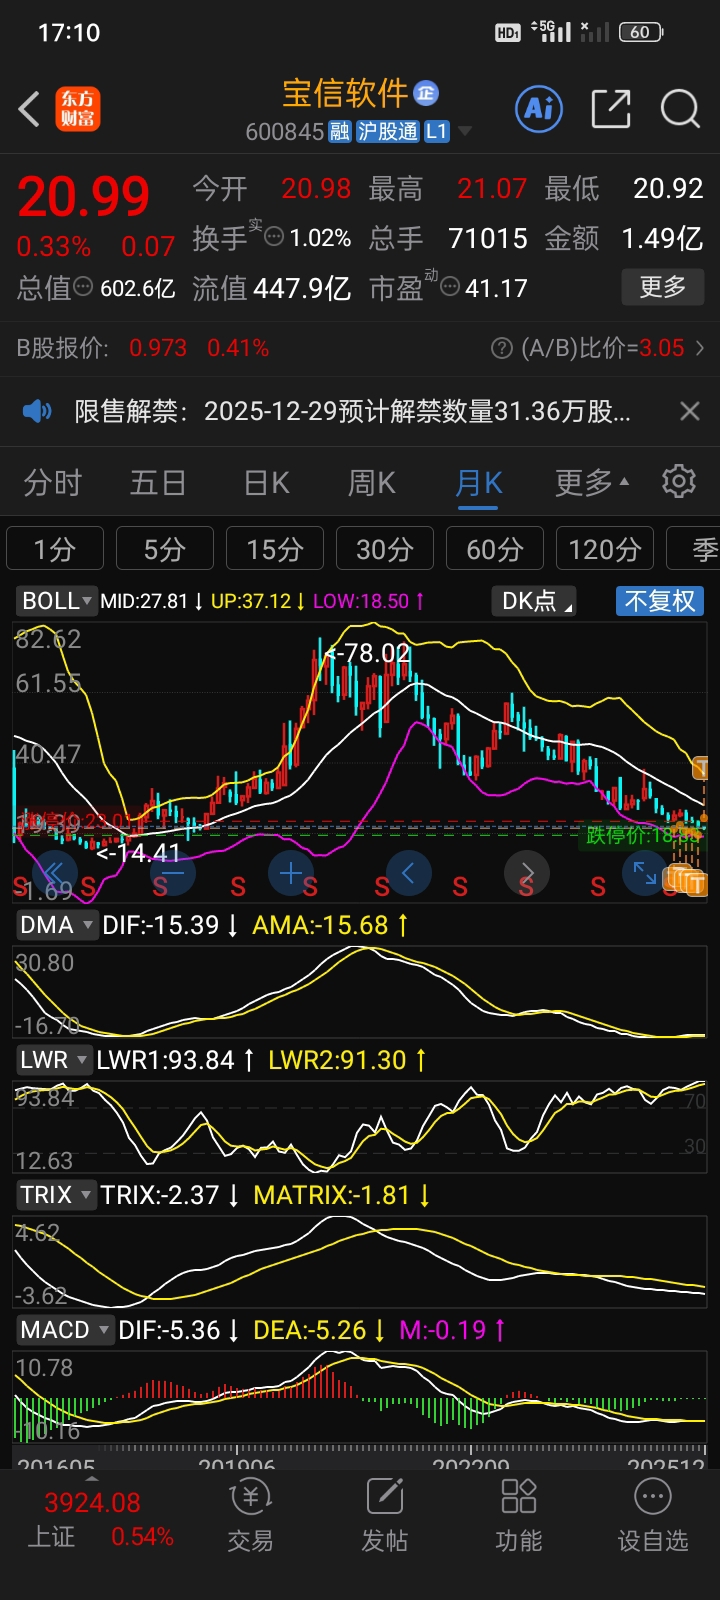Open the Eastmoney logo icon
Image resolution: width=720 pixels, height=1600 pixels.
click(x=78, y=109)
